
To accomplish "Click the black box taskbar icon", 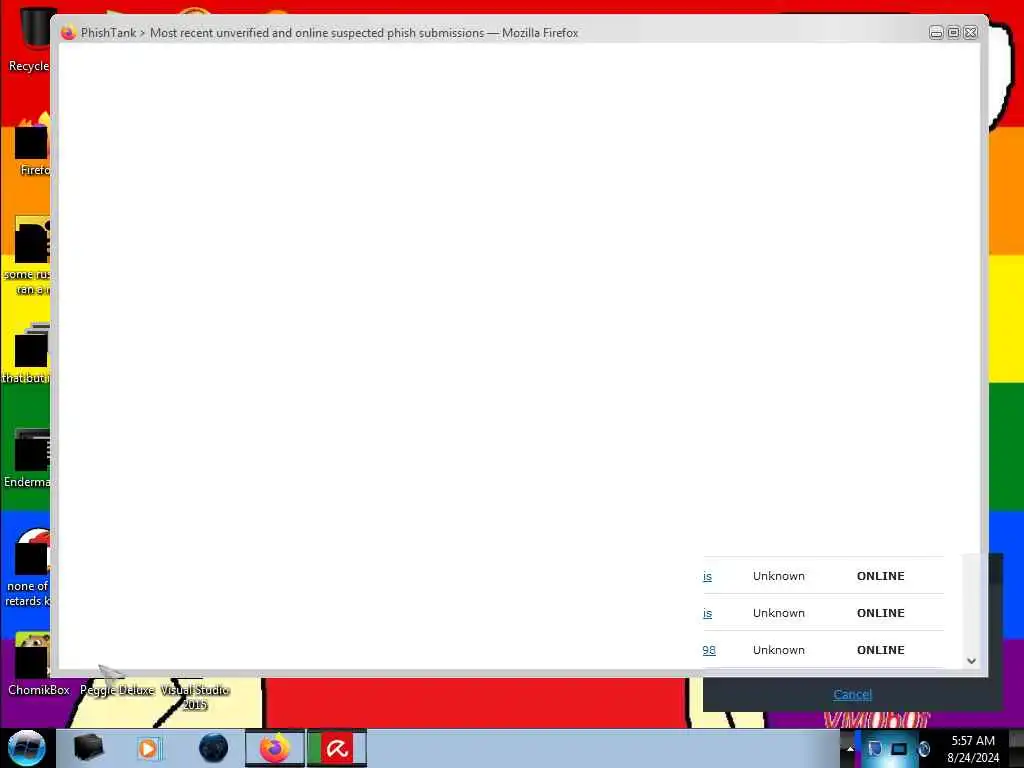I will [x=88, y=748].
